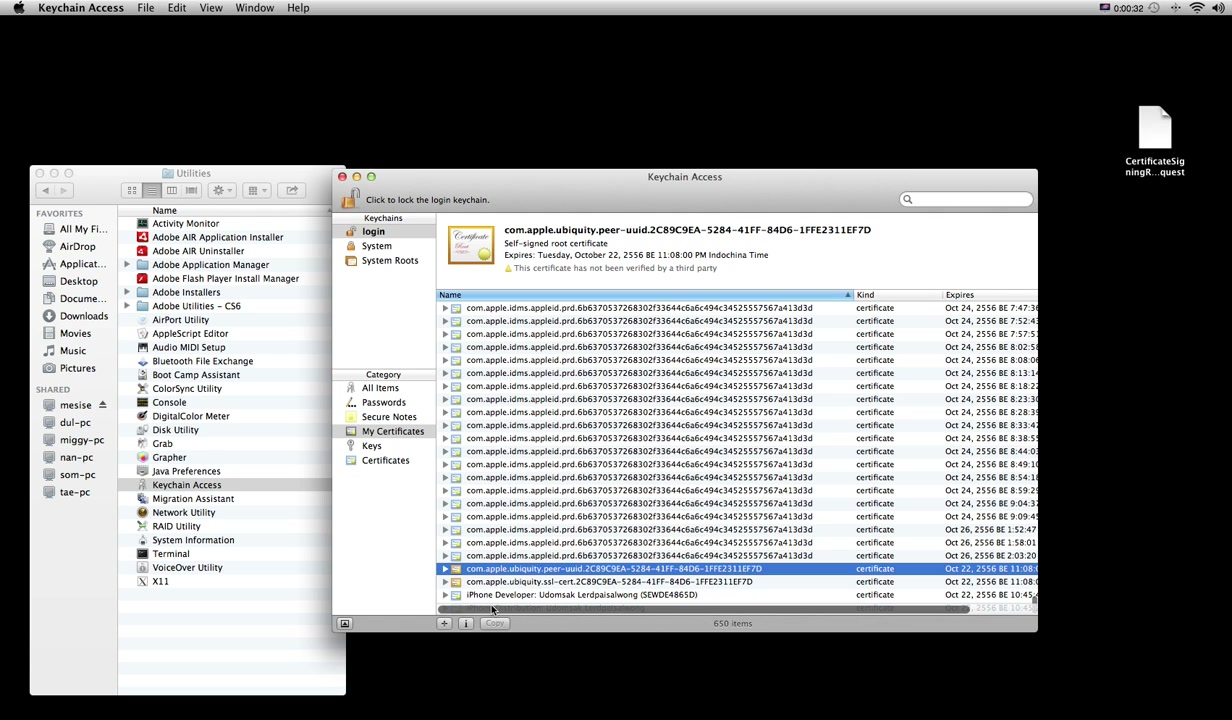Expand the Adobe Installers folder
1232x720 pixels.
127,292
